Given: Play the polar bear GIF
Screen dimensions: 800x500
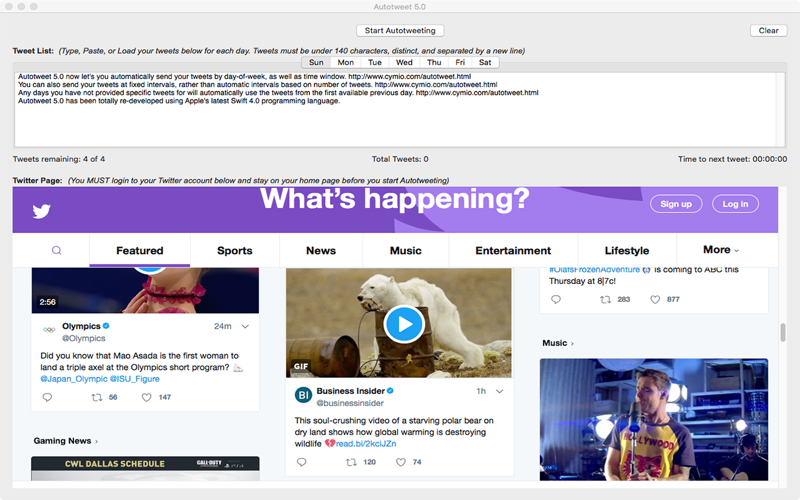Looking at the screenshot, I should click(x=404, y=324).
